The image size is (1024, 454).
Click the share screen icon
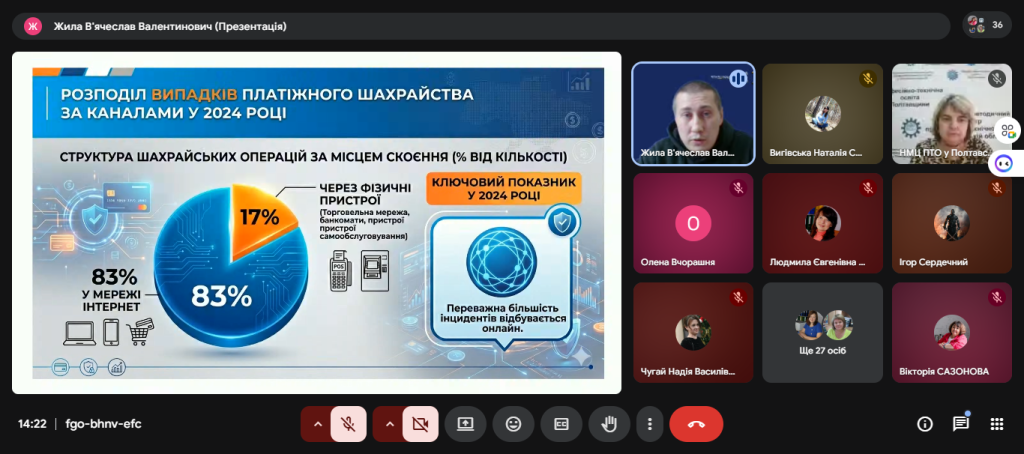pyautogui.click(x=465, y=424)
